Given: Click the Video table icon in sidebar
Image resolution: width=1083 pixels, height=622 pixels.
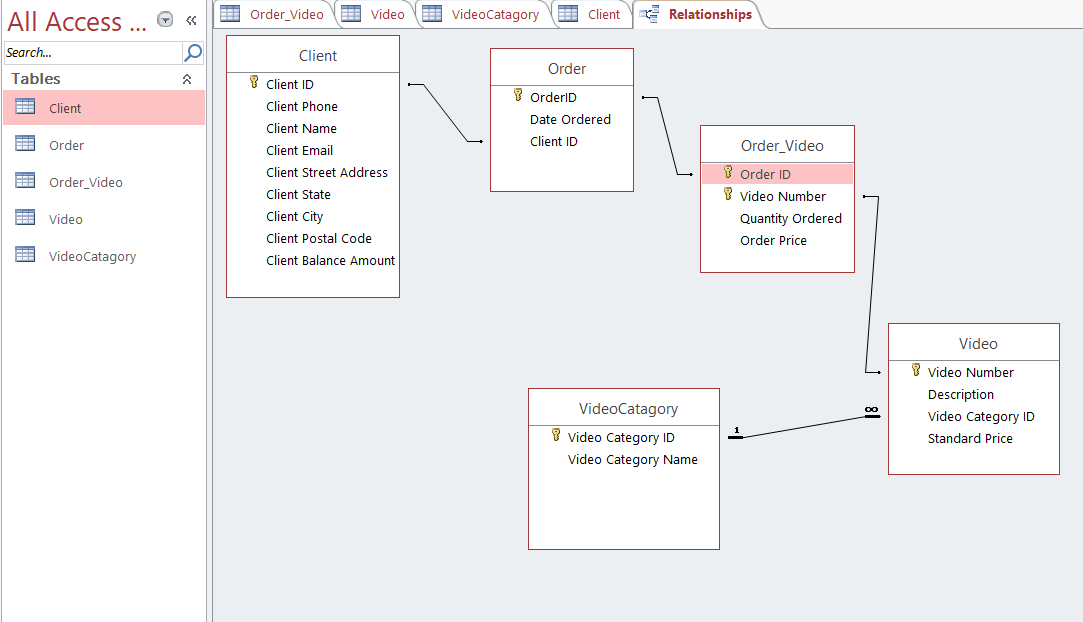Looking at the screenshot, I should pos(26,219).
